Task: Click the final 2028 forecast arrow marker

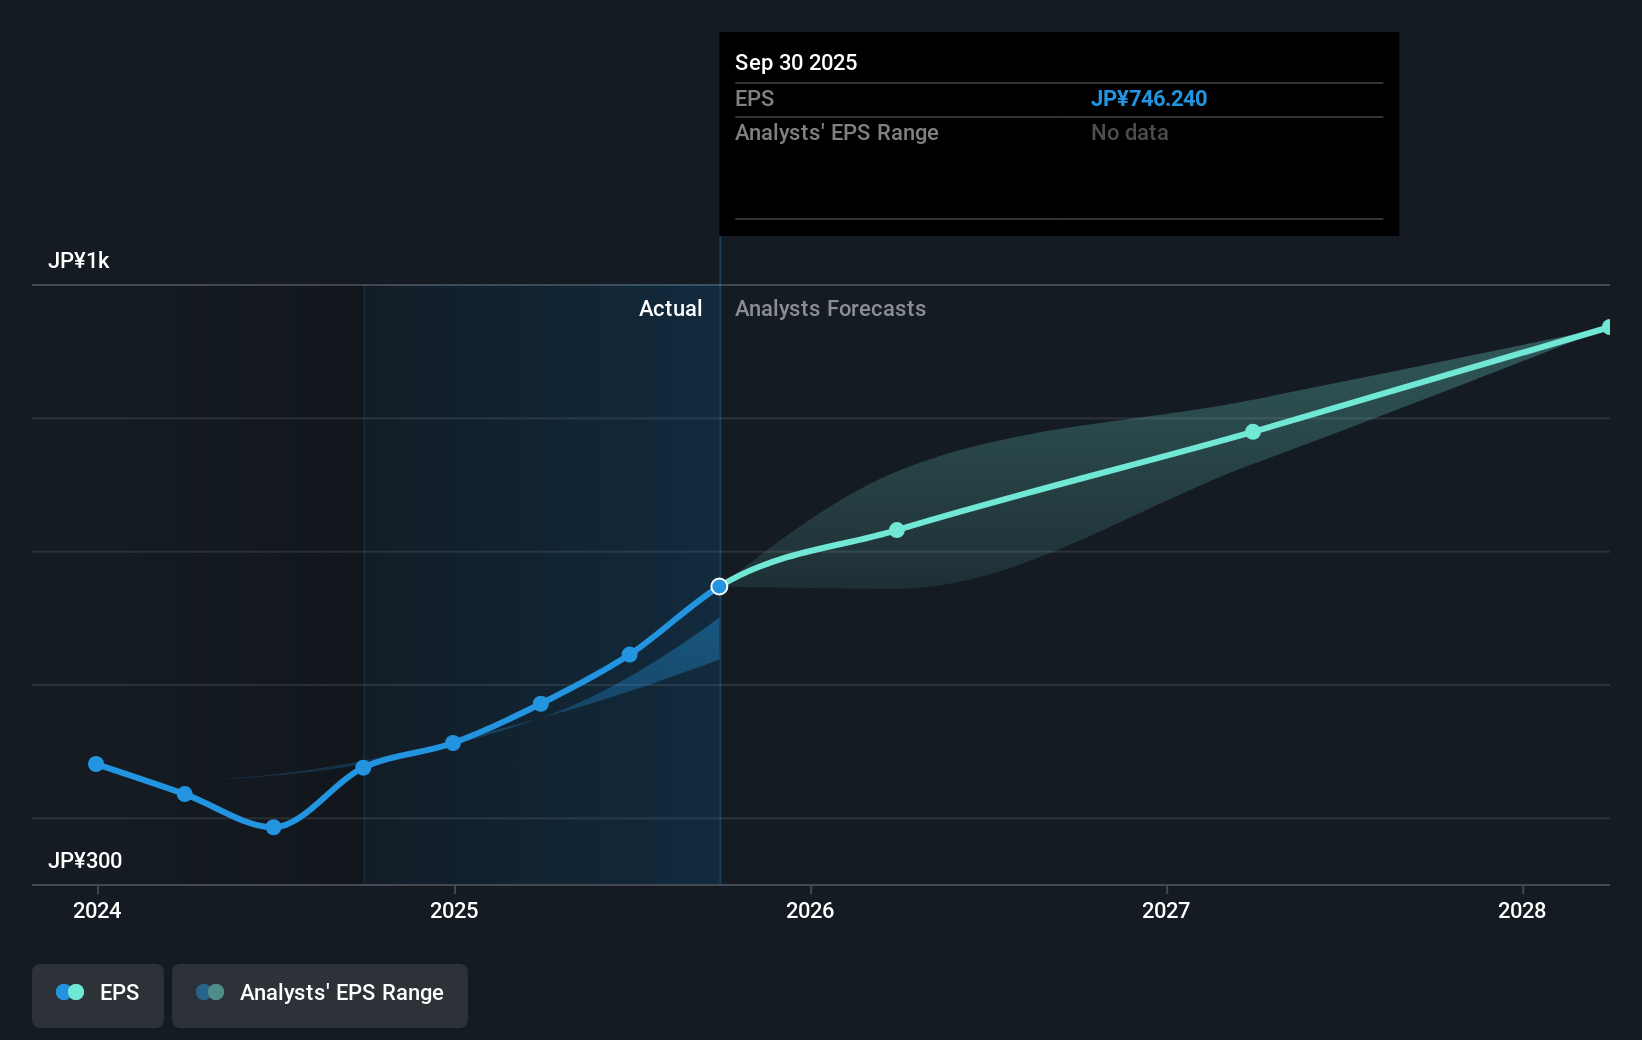Action: 1605,326
